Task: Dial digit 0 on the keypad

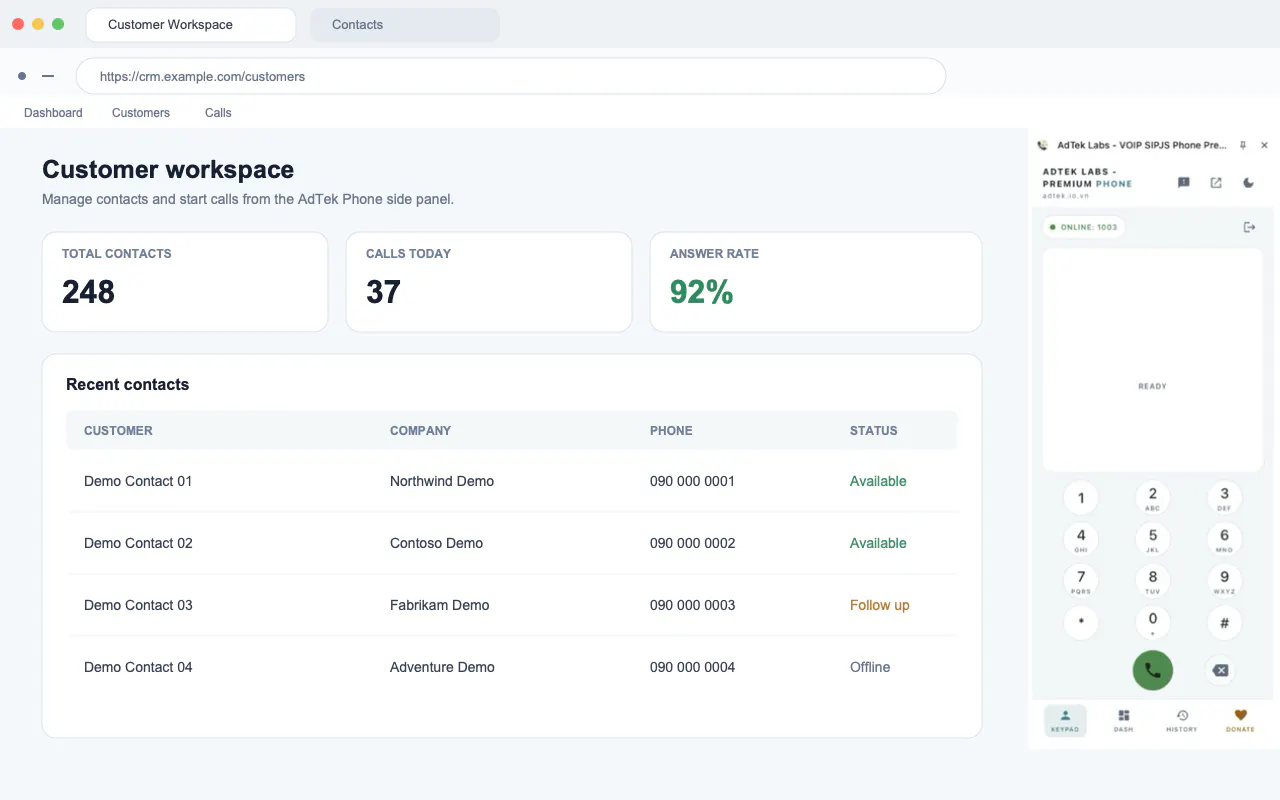Action: point(1152,623)
